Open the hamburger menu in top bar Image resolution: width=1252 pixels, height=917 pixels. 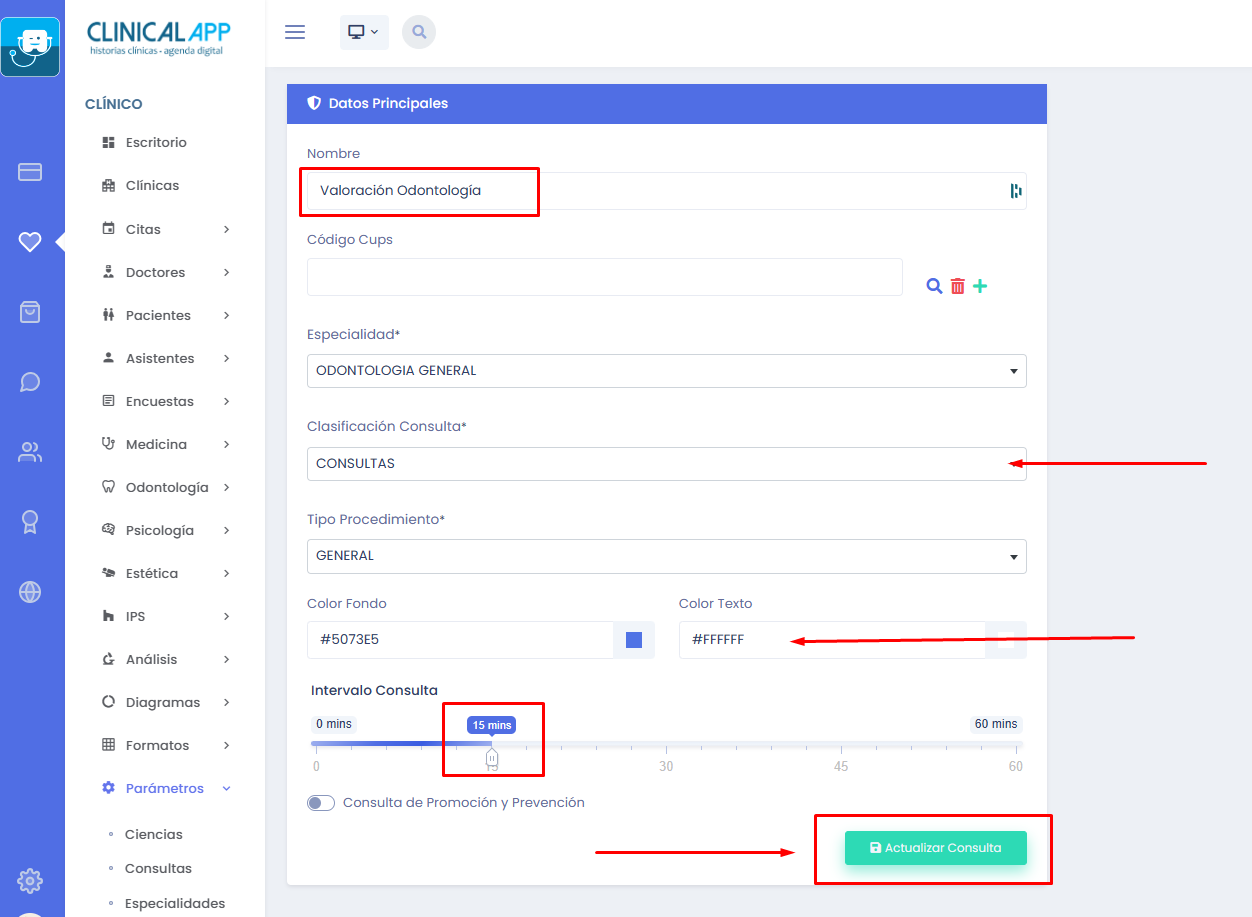295,32
